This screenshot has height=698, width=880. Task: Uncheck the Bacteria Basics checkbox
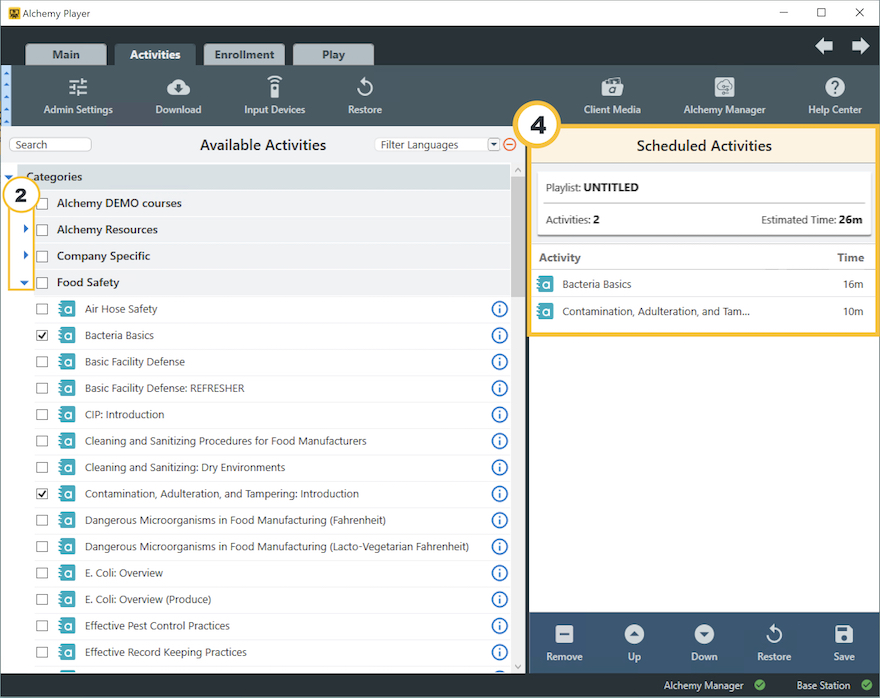(42, 336)
